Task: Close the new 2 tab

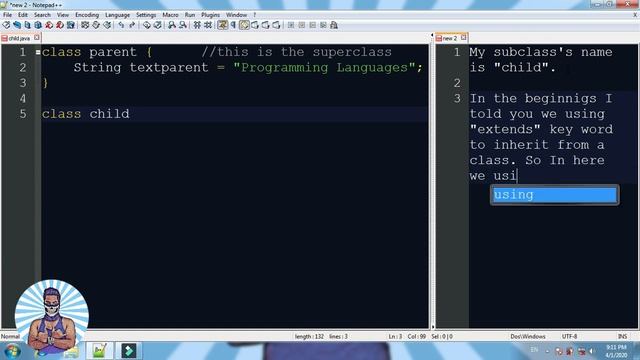Action: pos(463,38)
